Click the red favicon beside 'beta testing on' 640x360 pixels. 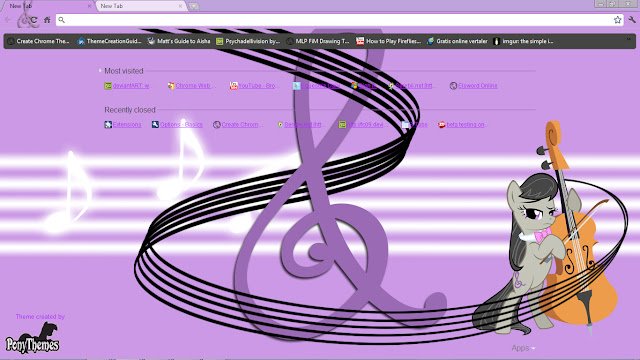pyautogui.click(x=442, y=124)
